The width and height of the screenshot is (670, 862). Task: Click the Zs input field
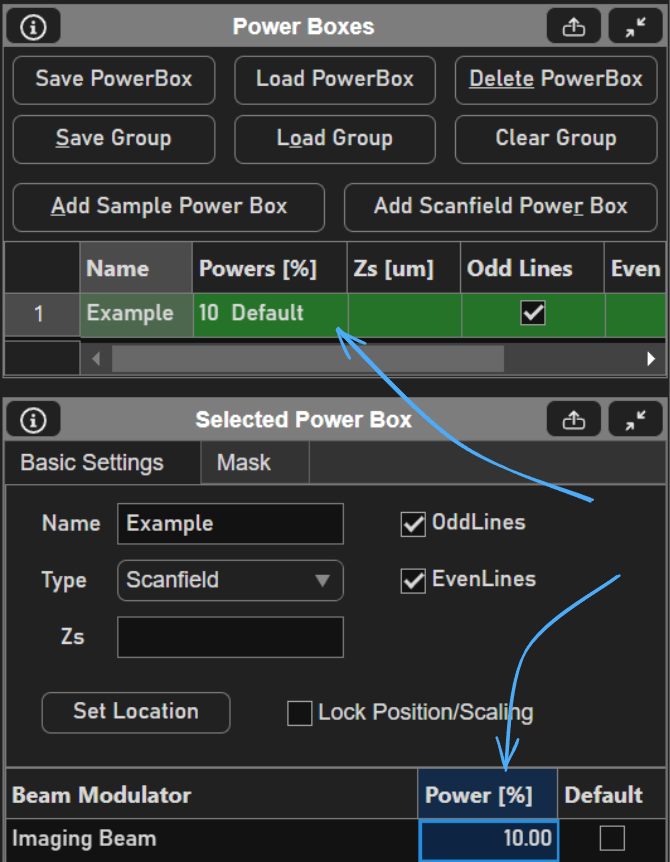click(x=230, y=637)
